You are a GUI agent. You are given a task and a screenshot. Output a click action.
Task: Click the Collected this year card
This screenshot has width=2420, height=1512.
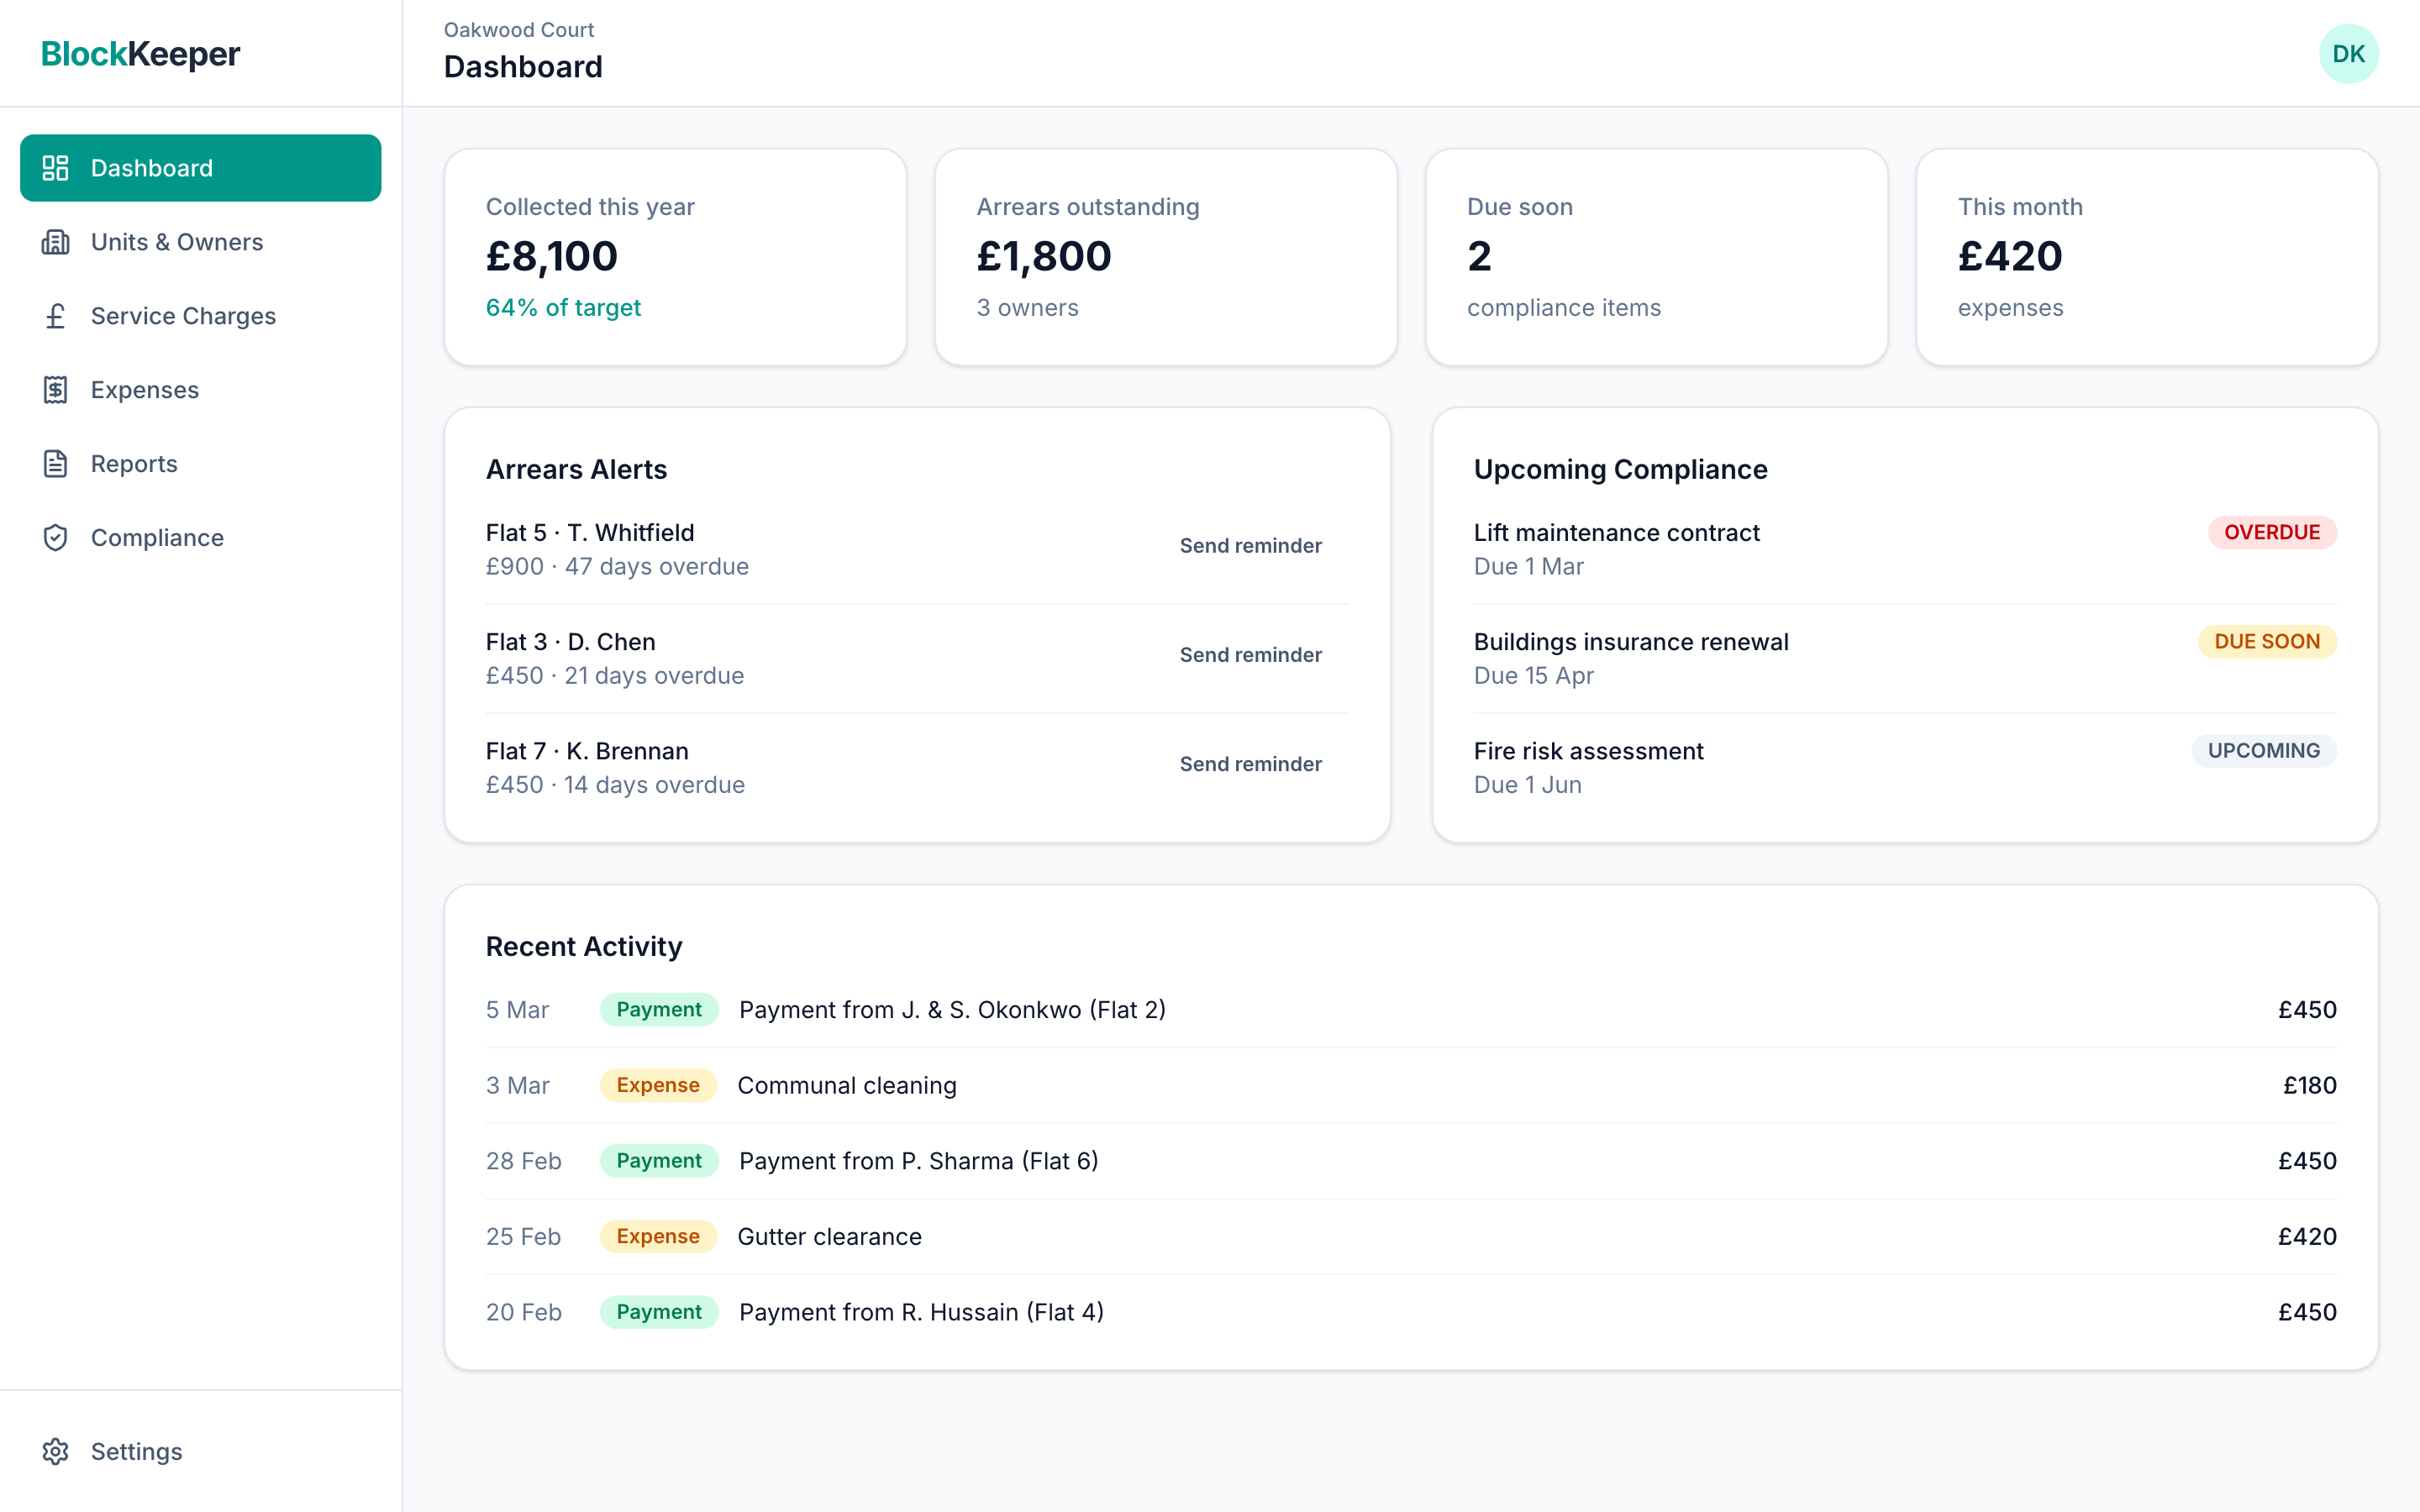coord(675,257)
